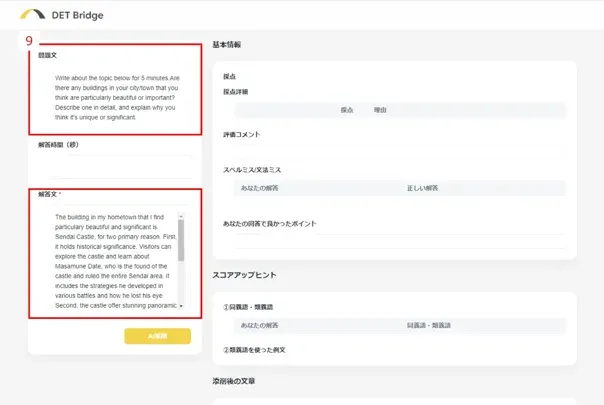Click the 採点詳細 label
Viewport: 604px width, 405px height.
pos(236,92)
